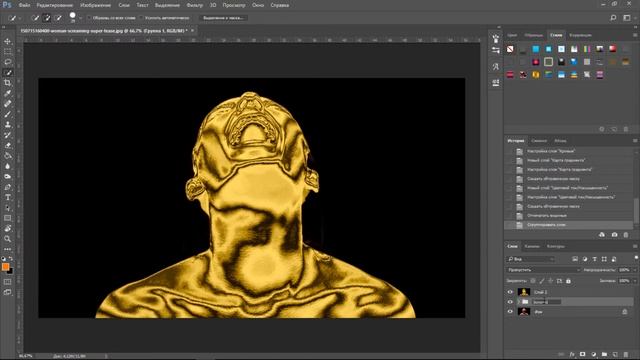Hide the Фон background layer
The width and height of the screenshot is (640, 360).
pos(510,312)
